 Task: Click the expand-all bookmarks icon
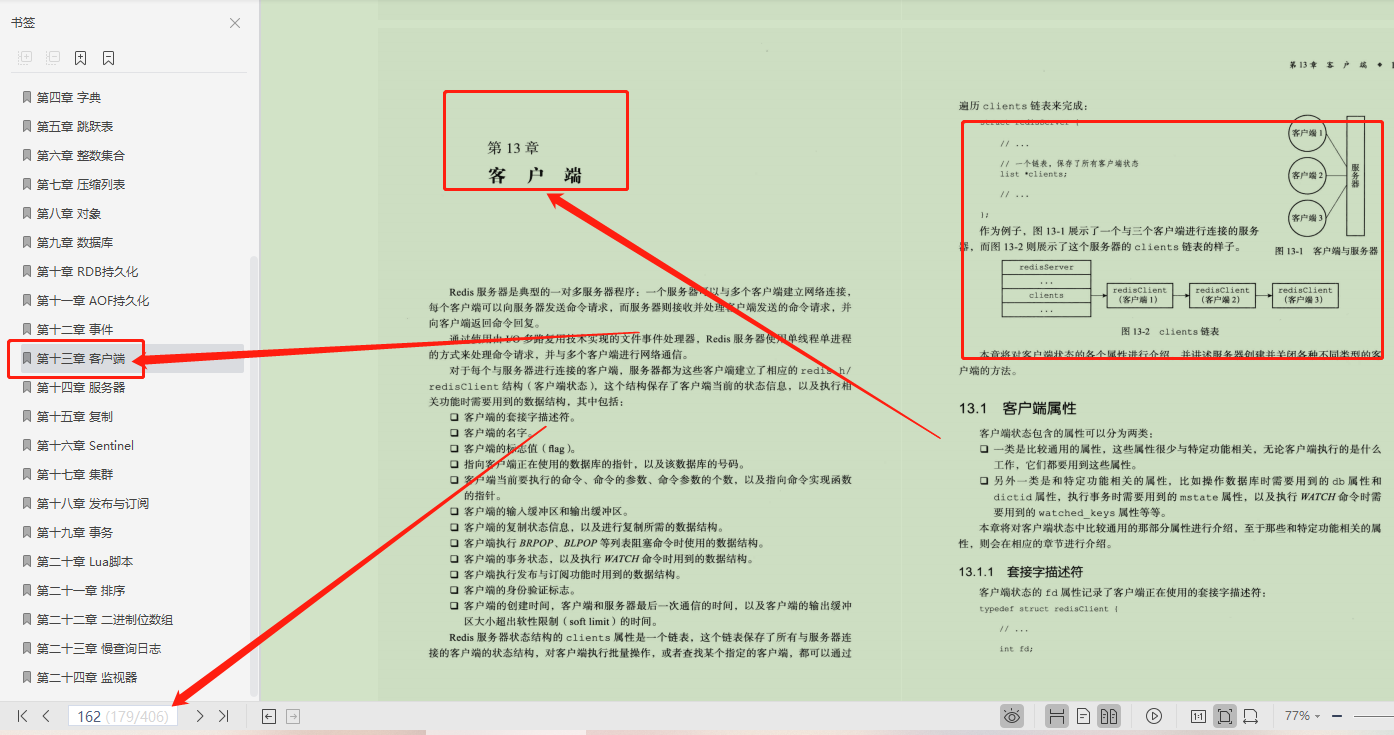coord(25,58)
